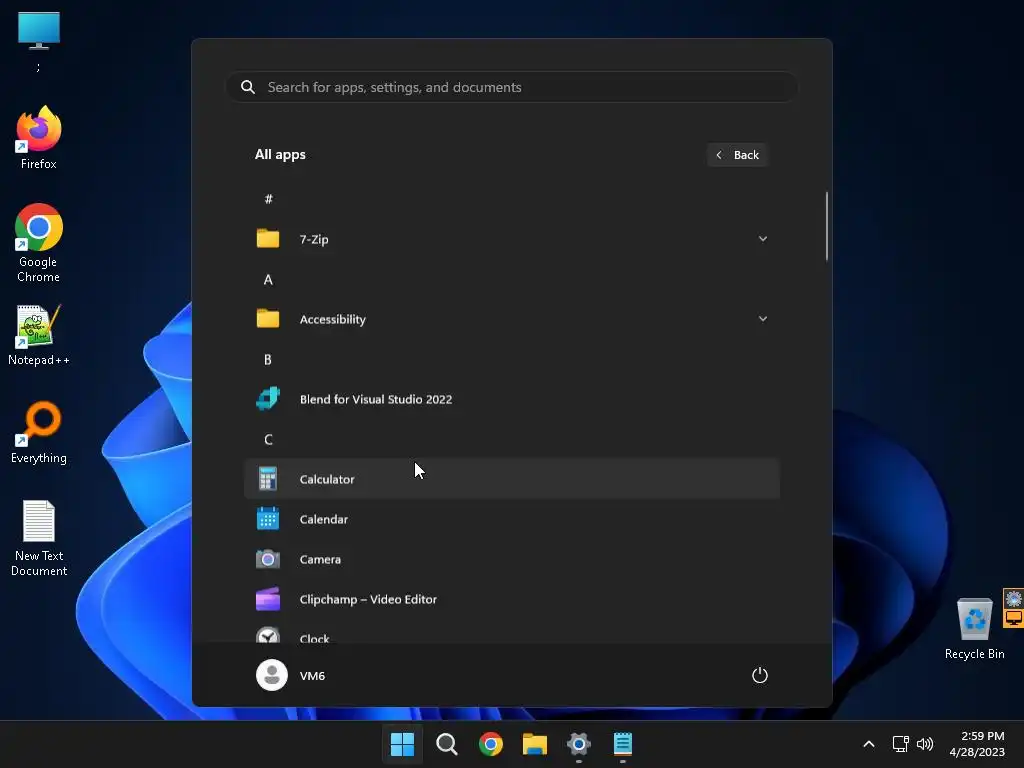The width and height of the screenshot is (1024, 768).
Task: Select the Notepad++ desktop shortcut
Action: (x=39, y=334)
